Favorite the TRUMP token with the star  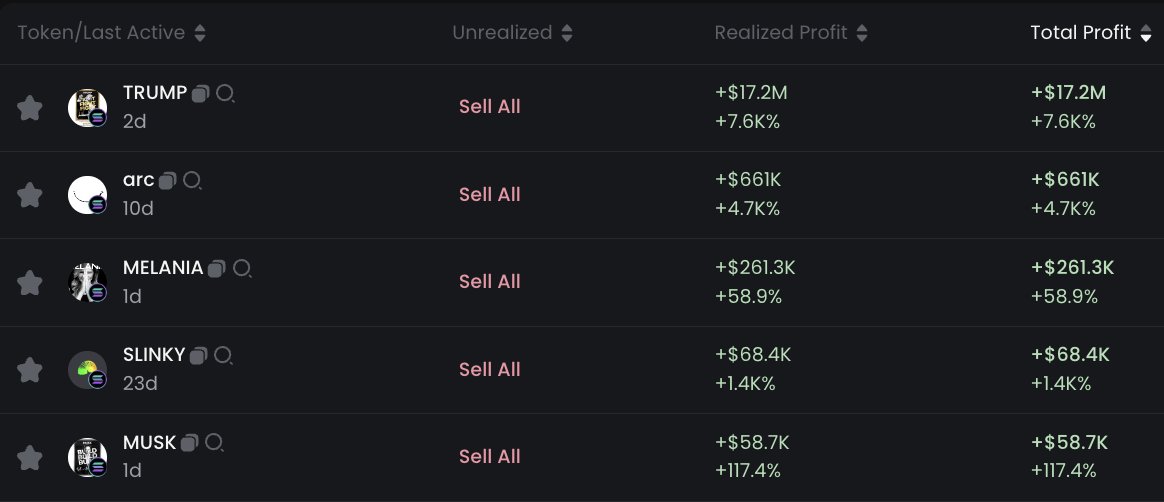30,108
